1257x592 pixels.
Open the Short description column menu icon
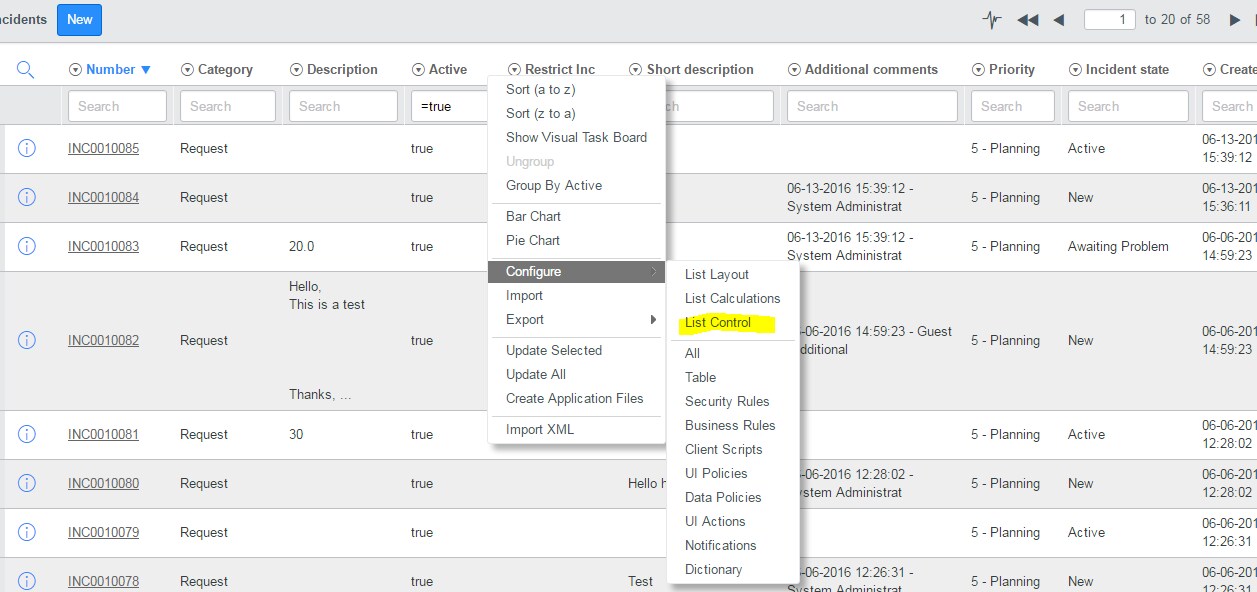pyautogui.click(x=636, y=70)
